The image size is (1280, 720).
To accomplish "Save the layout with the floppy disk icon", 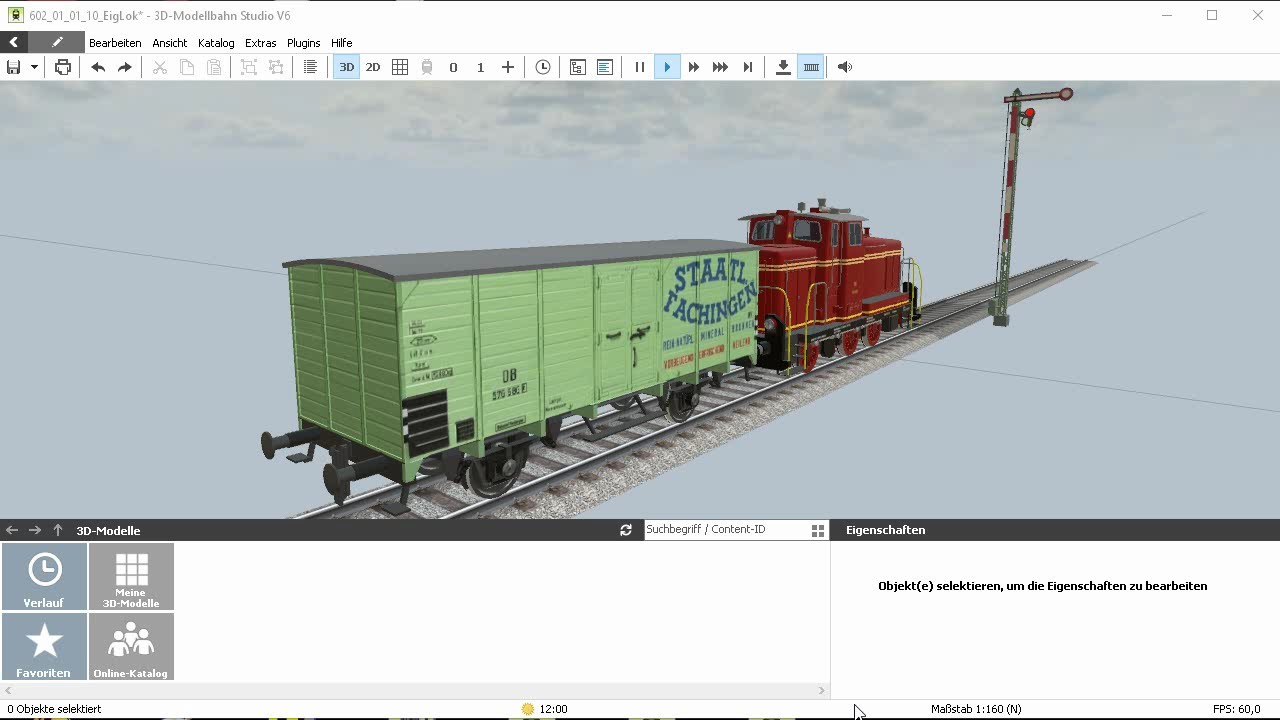I will pos(14,67).
